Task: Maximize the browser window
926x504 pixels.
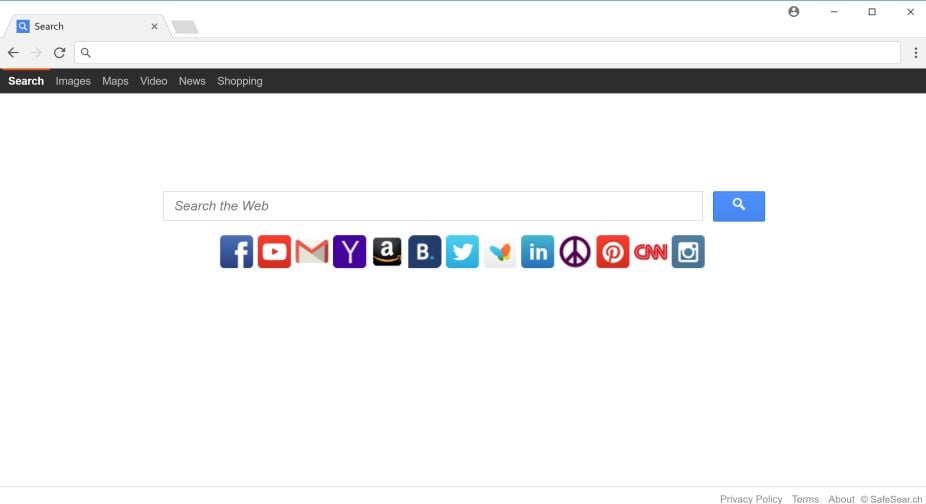Action: point(872,12)
